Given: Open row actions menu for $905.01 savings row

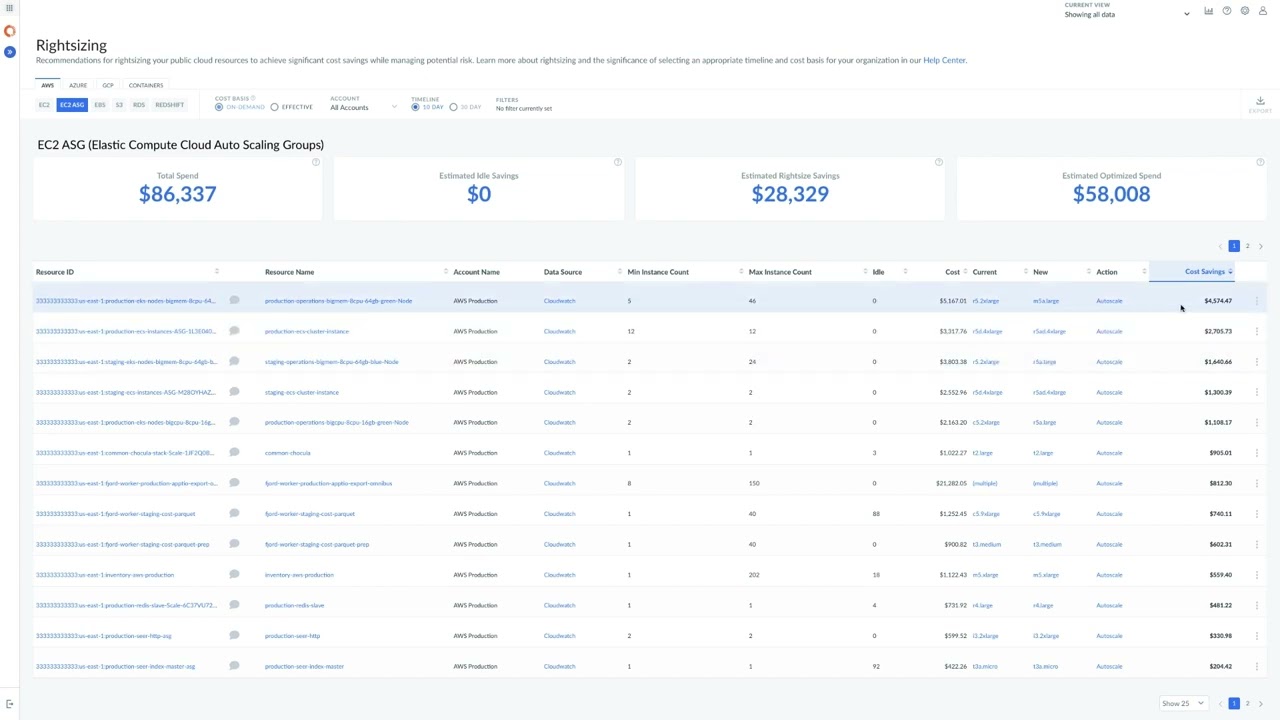Looking at the screenshot, I should pyautogui.click(x=1257, y=453).
